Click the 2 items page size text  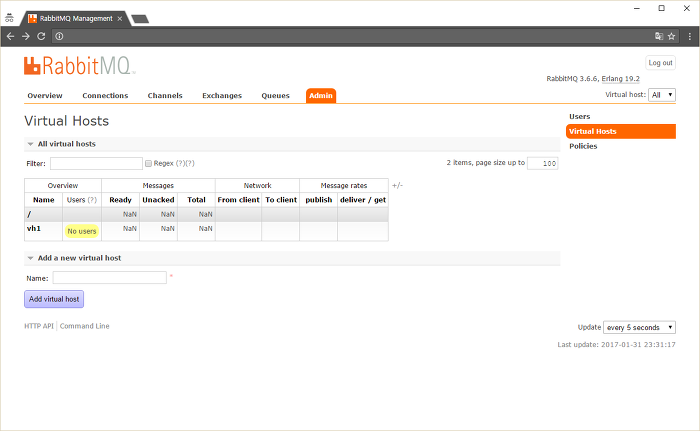(x=486, y=163)
